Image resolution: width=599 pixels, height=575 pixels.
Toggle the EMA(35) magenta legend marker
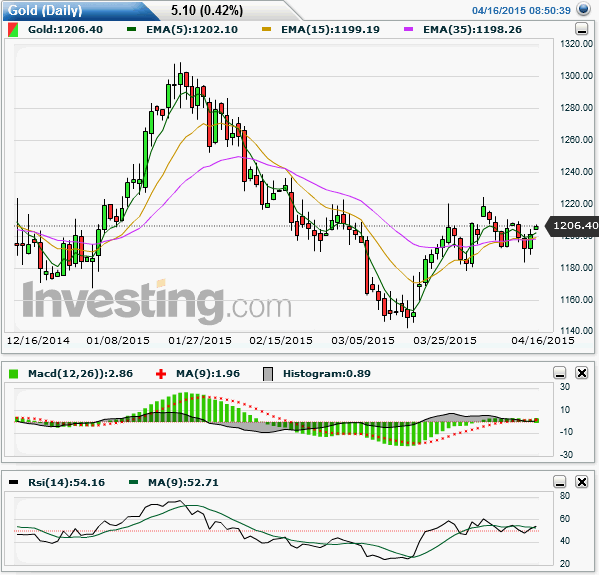coord(408,29)
